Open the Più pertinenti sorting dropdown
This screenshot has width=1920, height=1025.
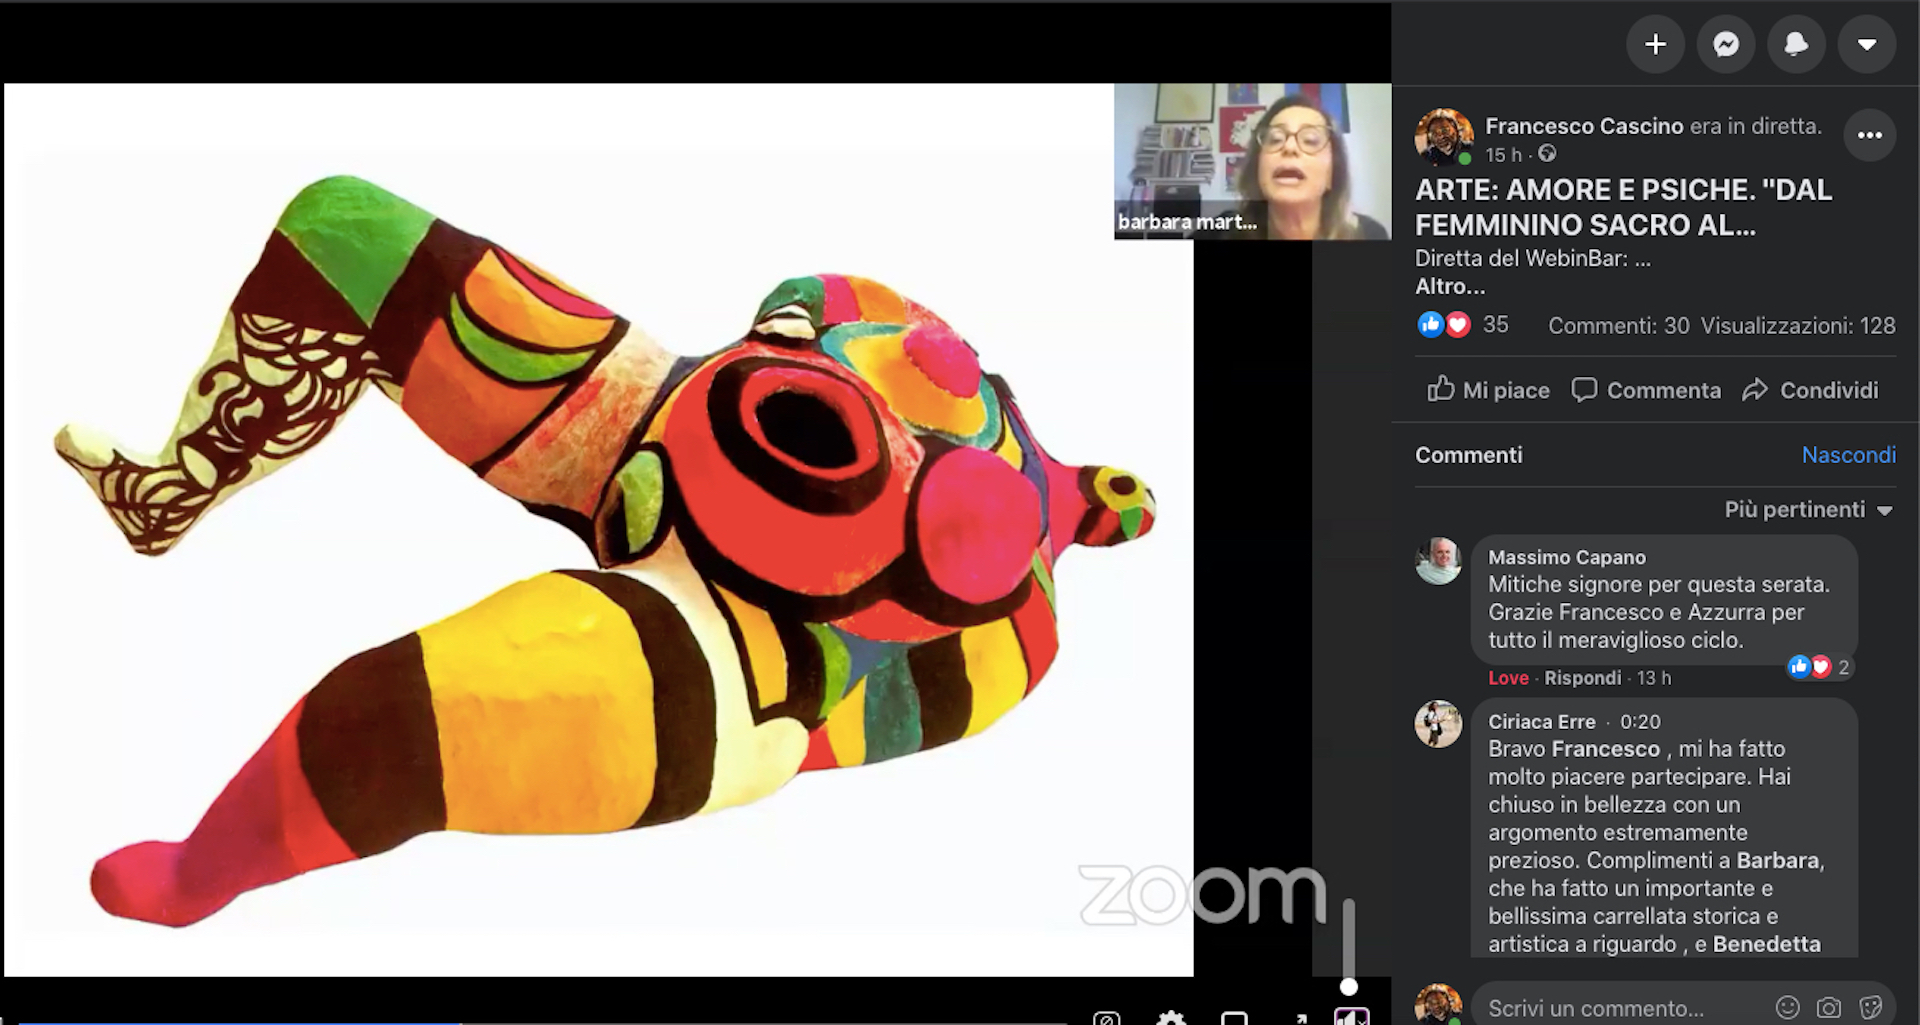click(1808, 510)
